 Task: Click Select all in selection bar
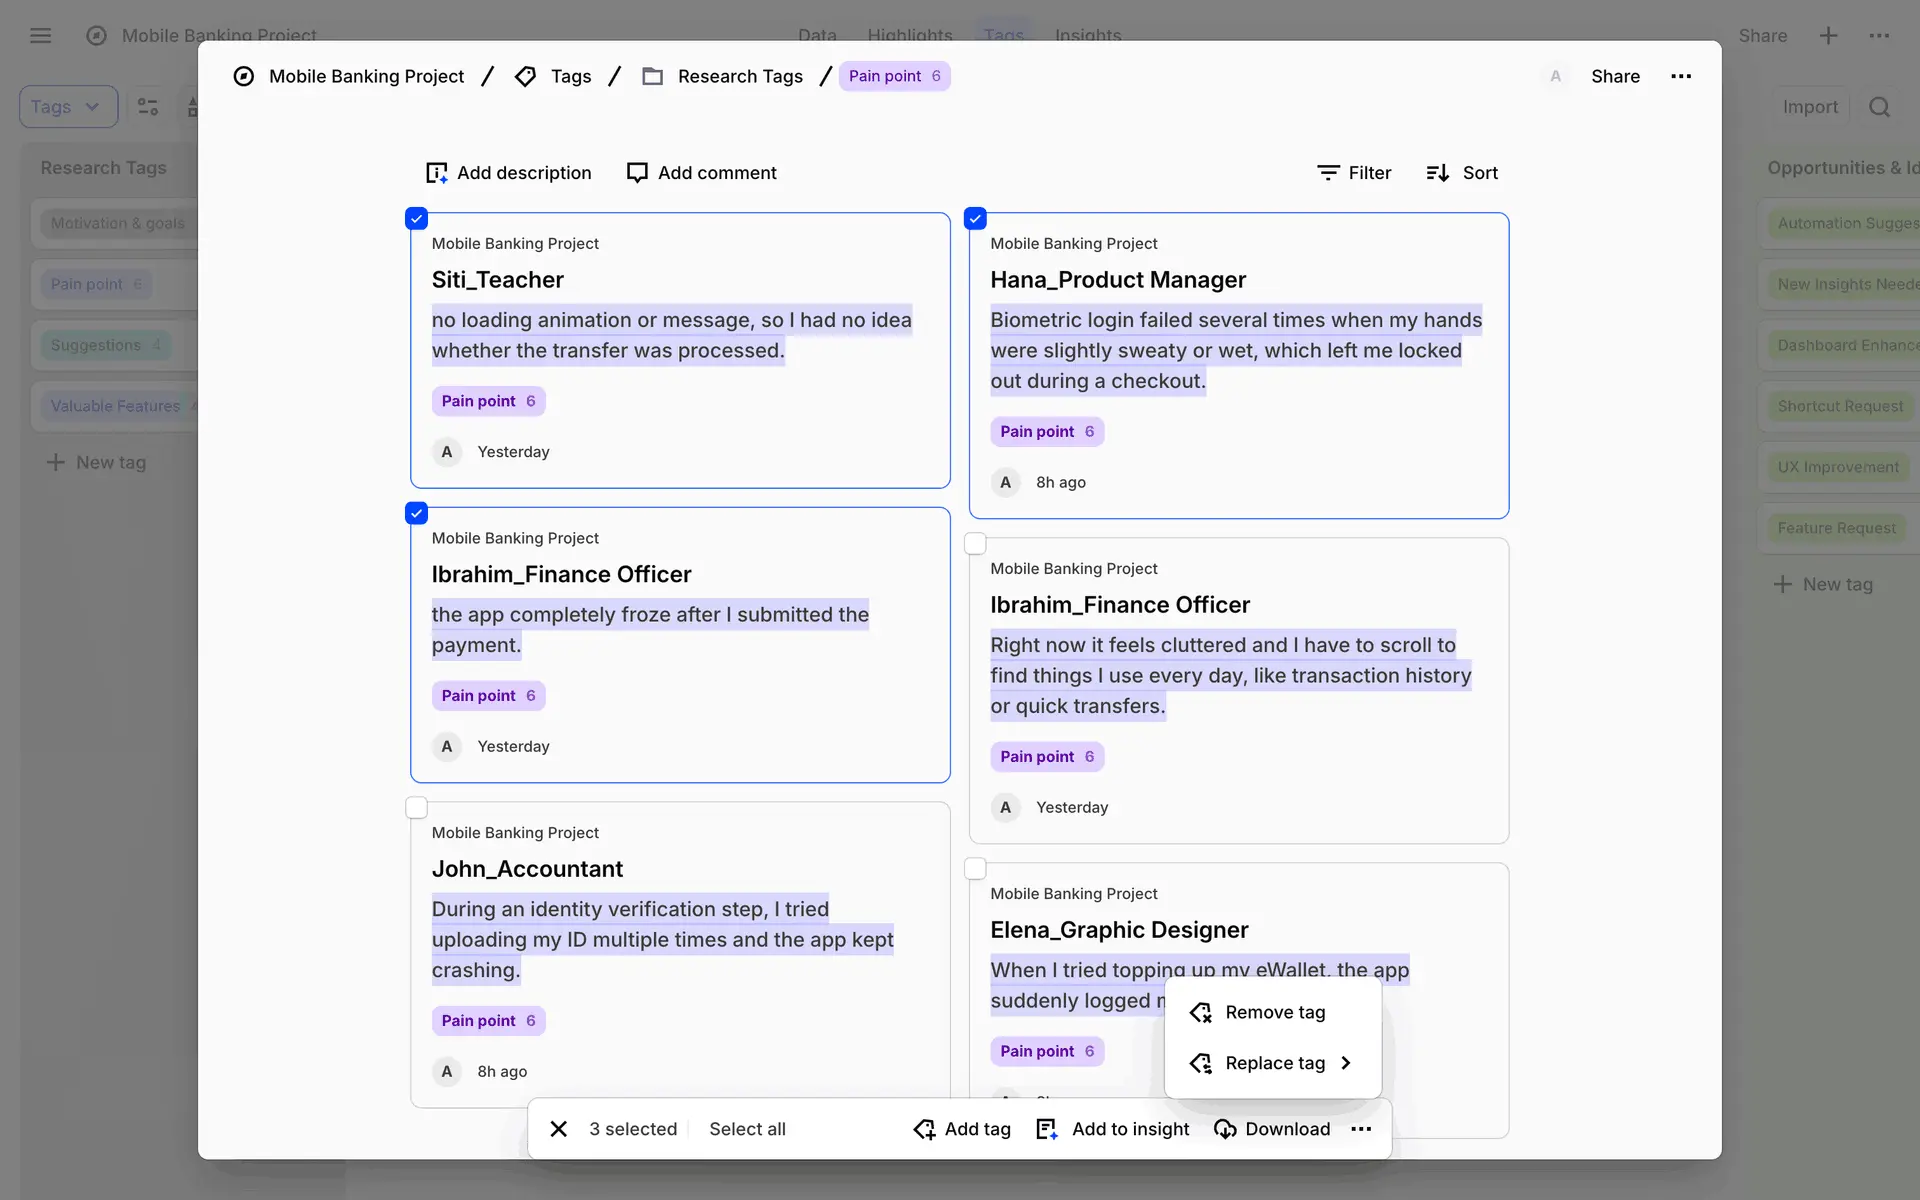coord(747,1129)
